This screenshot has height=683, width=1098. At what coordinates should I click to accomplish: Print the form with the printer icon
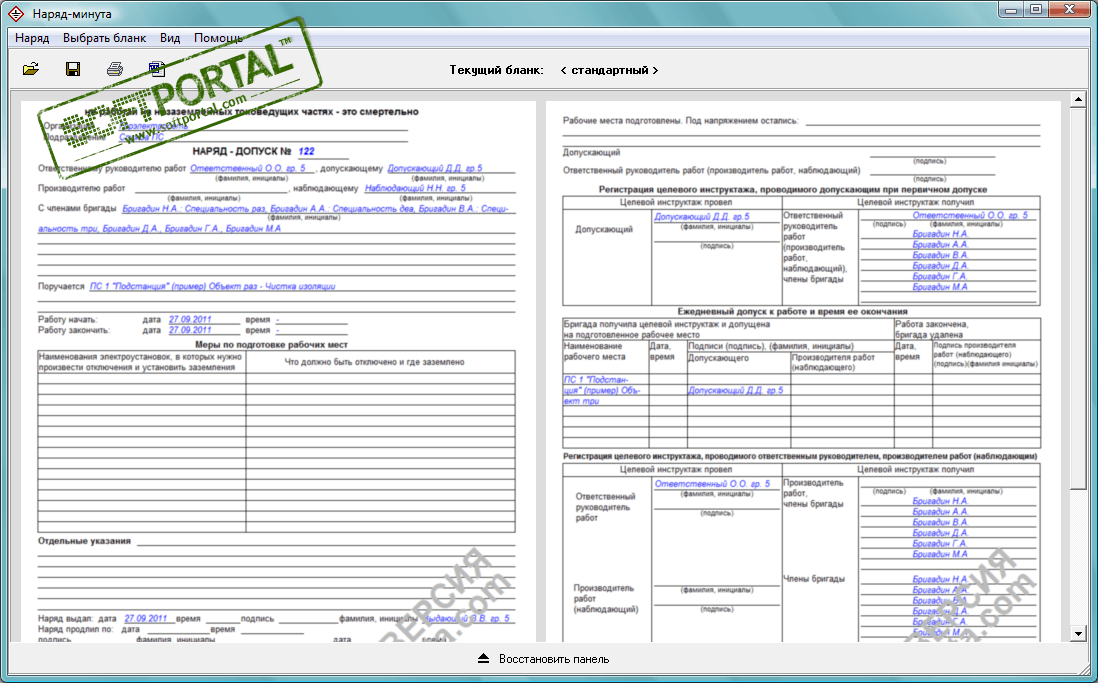tap(115, 69)
